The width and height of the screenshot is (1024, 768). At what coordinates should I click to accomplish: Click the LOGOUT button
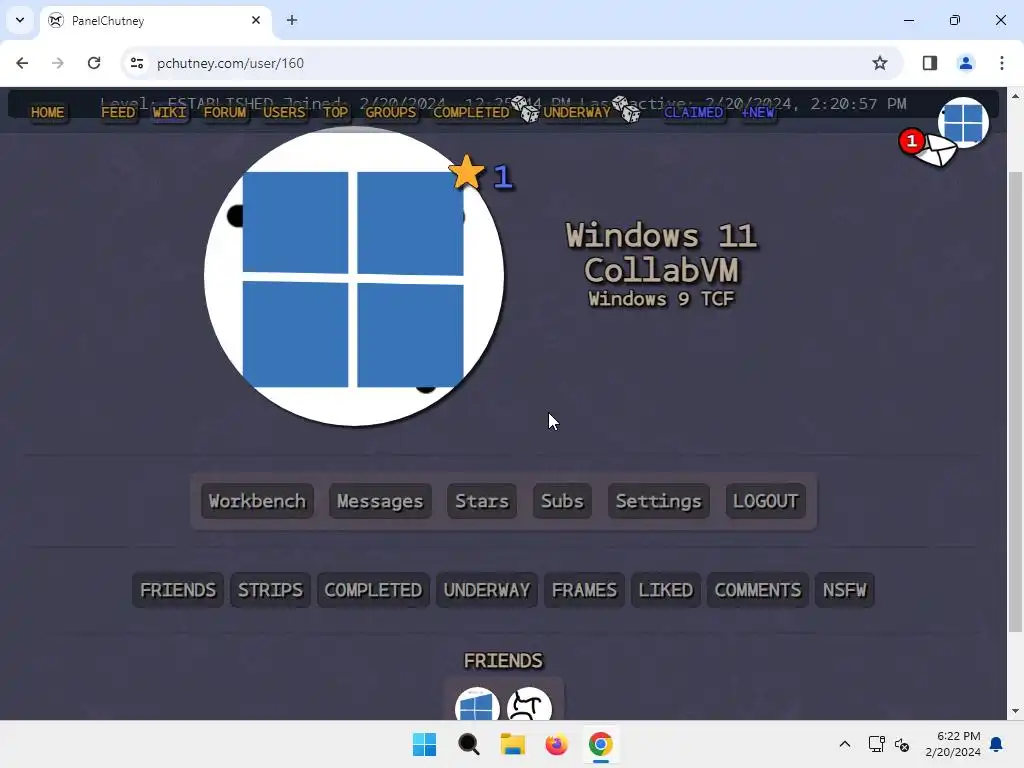pos(765,501)
